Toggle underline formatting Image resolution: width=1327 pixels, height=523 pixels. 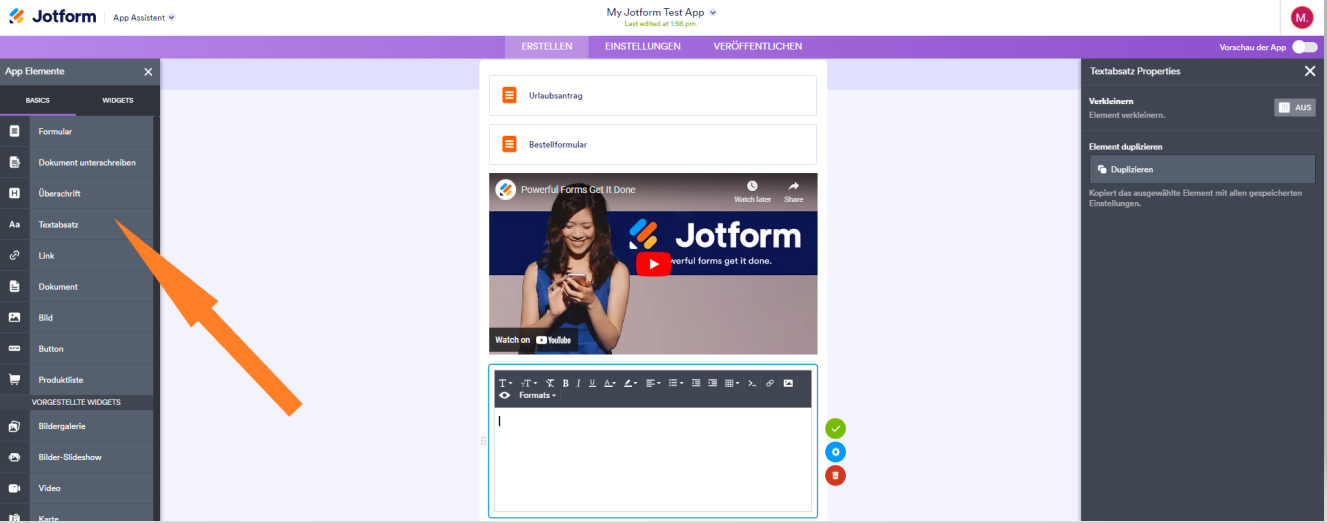[x=592, y=383]
